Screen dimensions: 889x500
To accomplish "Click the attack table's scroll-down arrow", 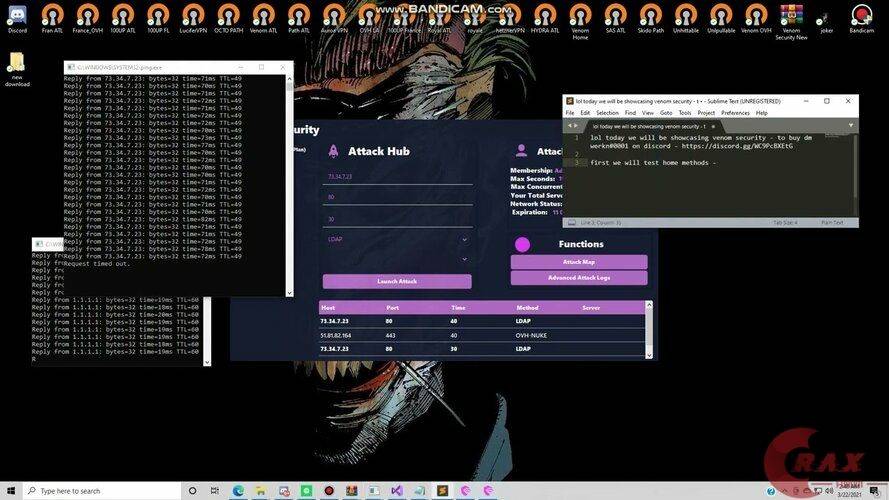I will coord(649,355).
